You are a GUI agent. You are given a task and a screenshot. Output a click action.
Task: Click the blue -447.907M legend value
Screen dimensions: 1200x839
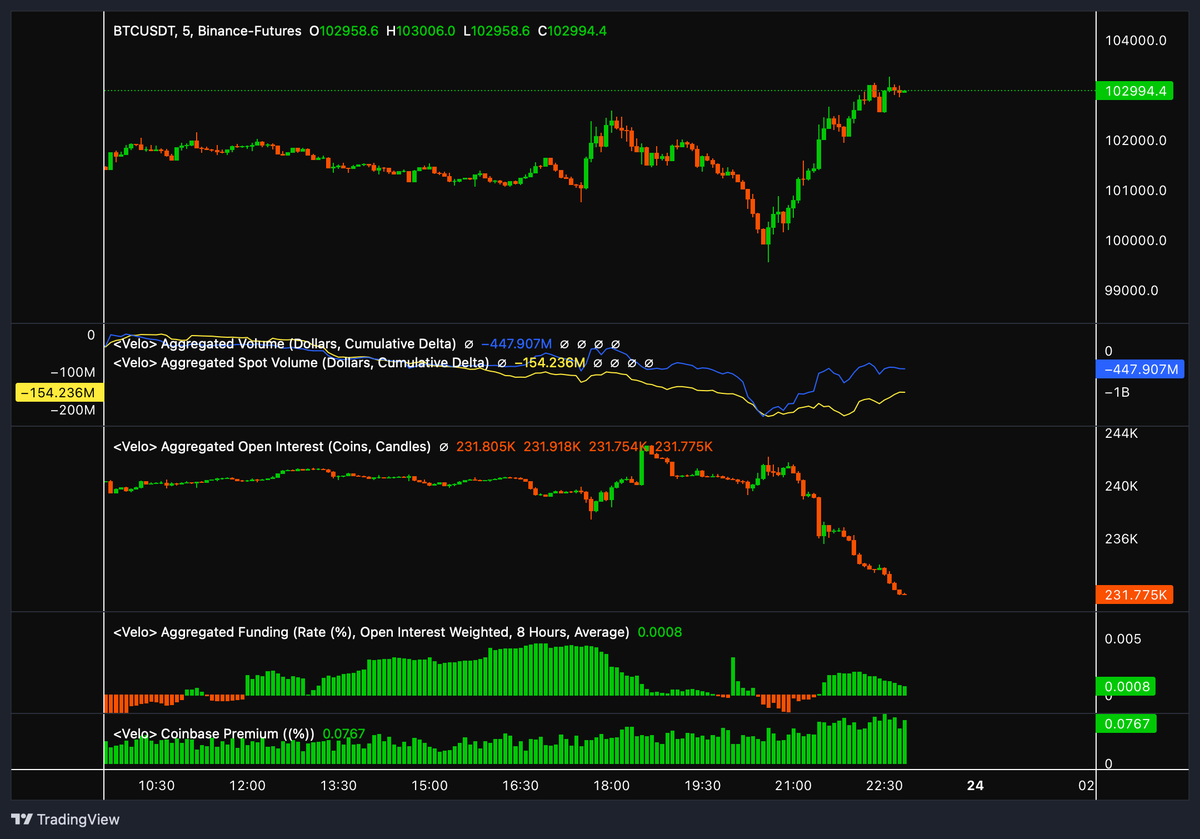click(x=516, y=344)
